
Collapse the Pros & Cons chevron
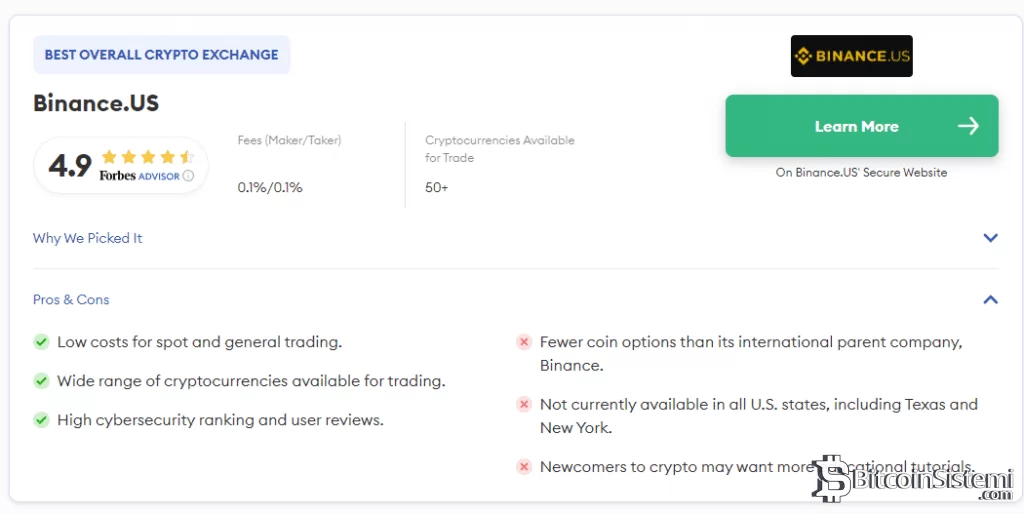tap(990, 299)
